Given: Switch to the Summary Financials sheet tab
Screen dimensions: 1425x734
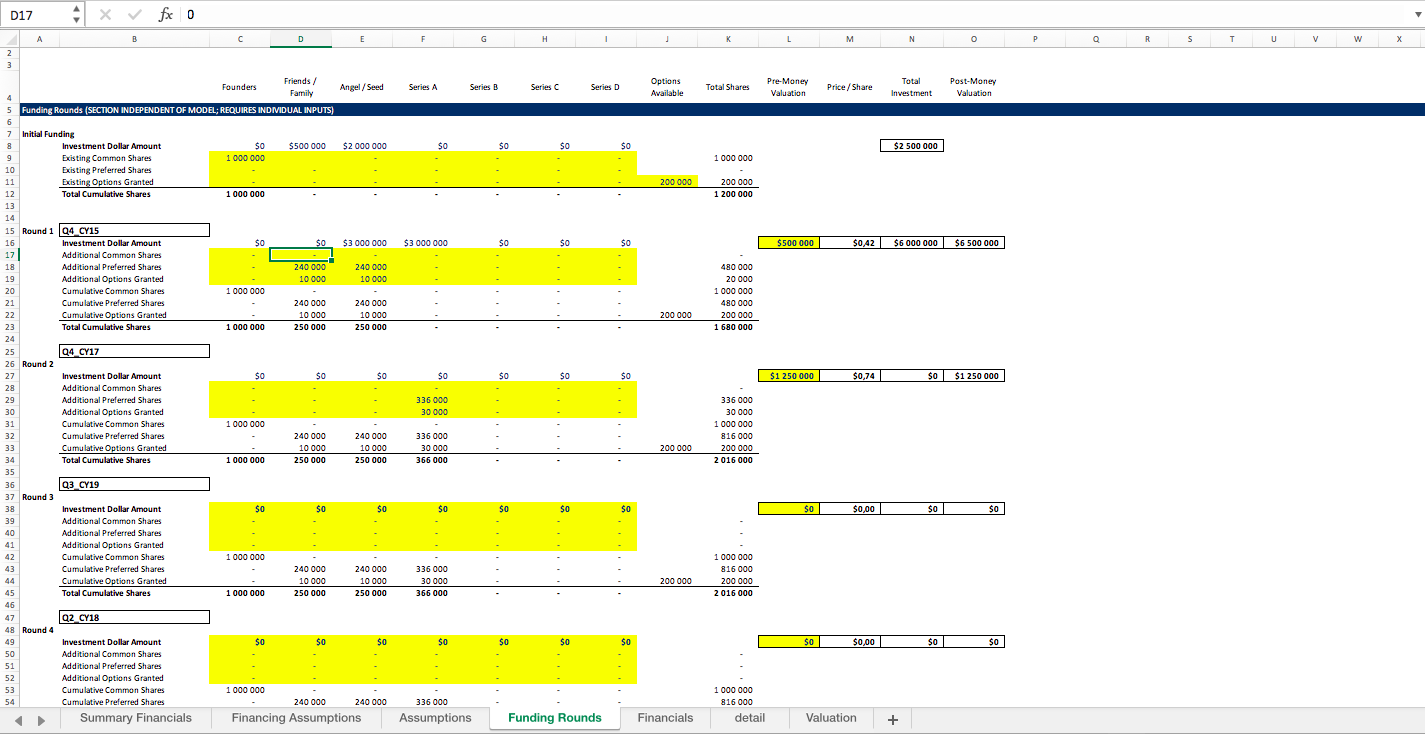Looking at the screenshot, I should [x=136, y=718].
